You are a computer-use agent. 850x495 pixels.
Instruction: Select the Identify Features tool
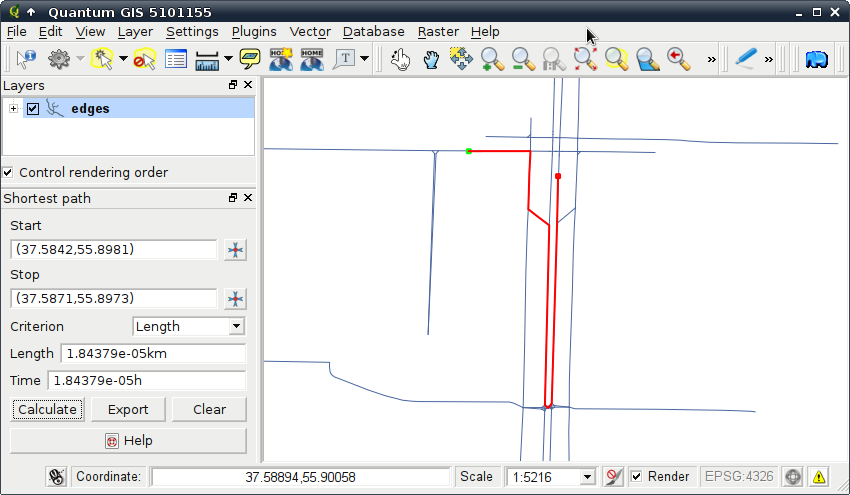25,59
